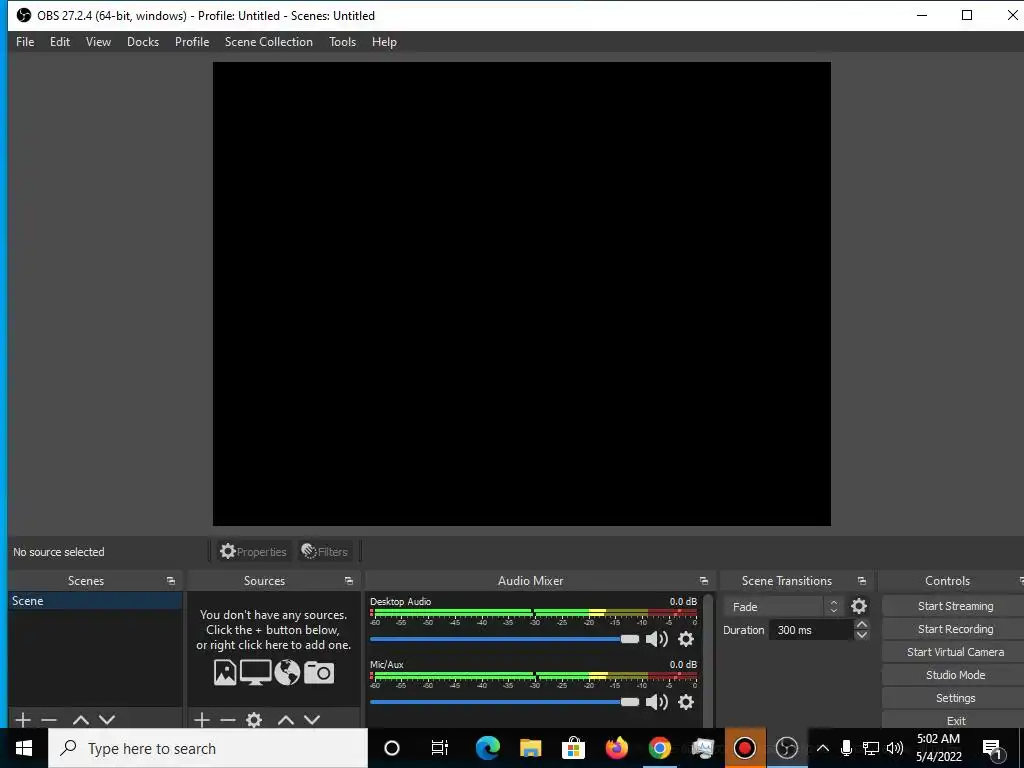Click the system volume tray icon
Screen dimensions: 1024x768
point(895,748)
